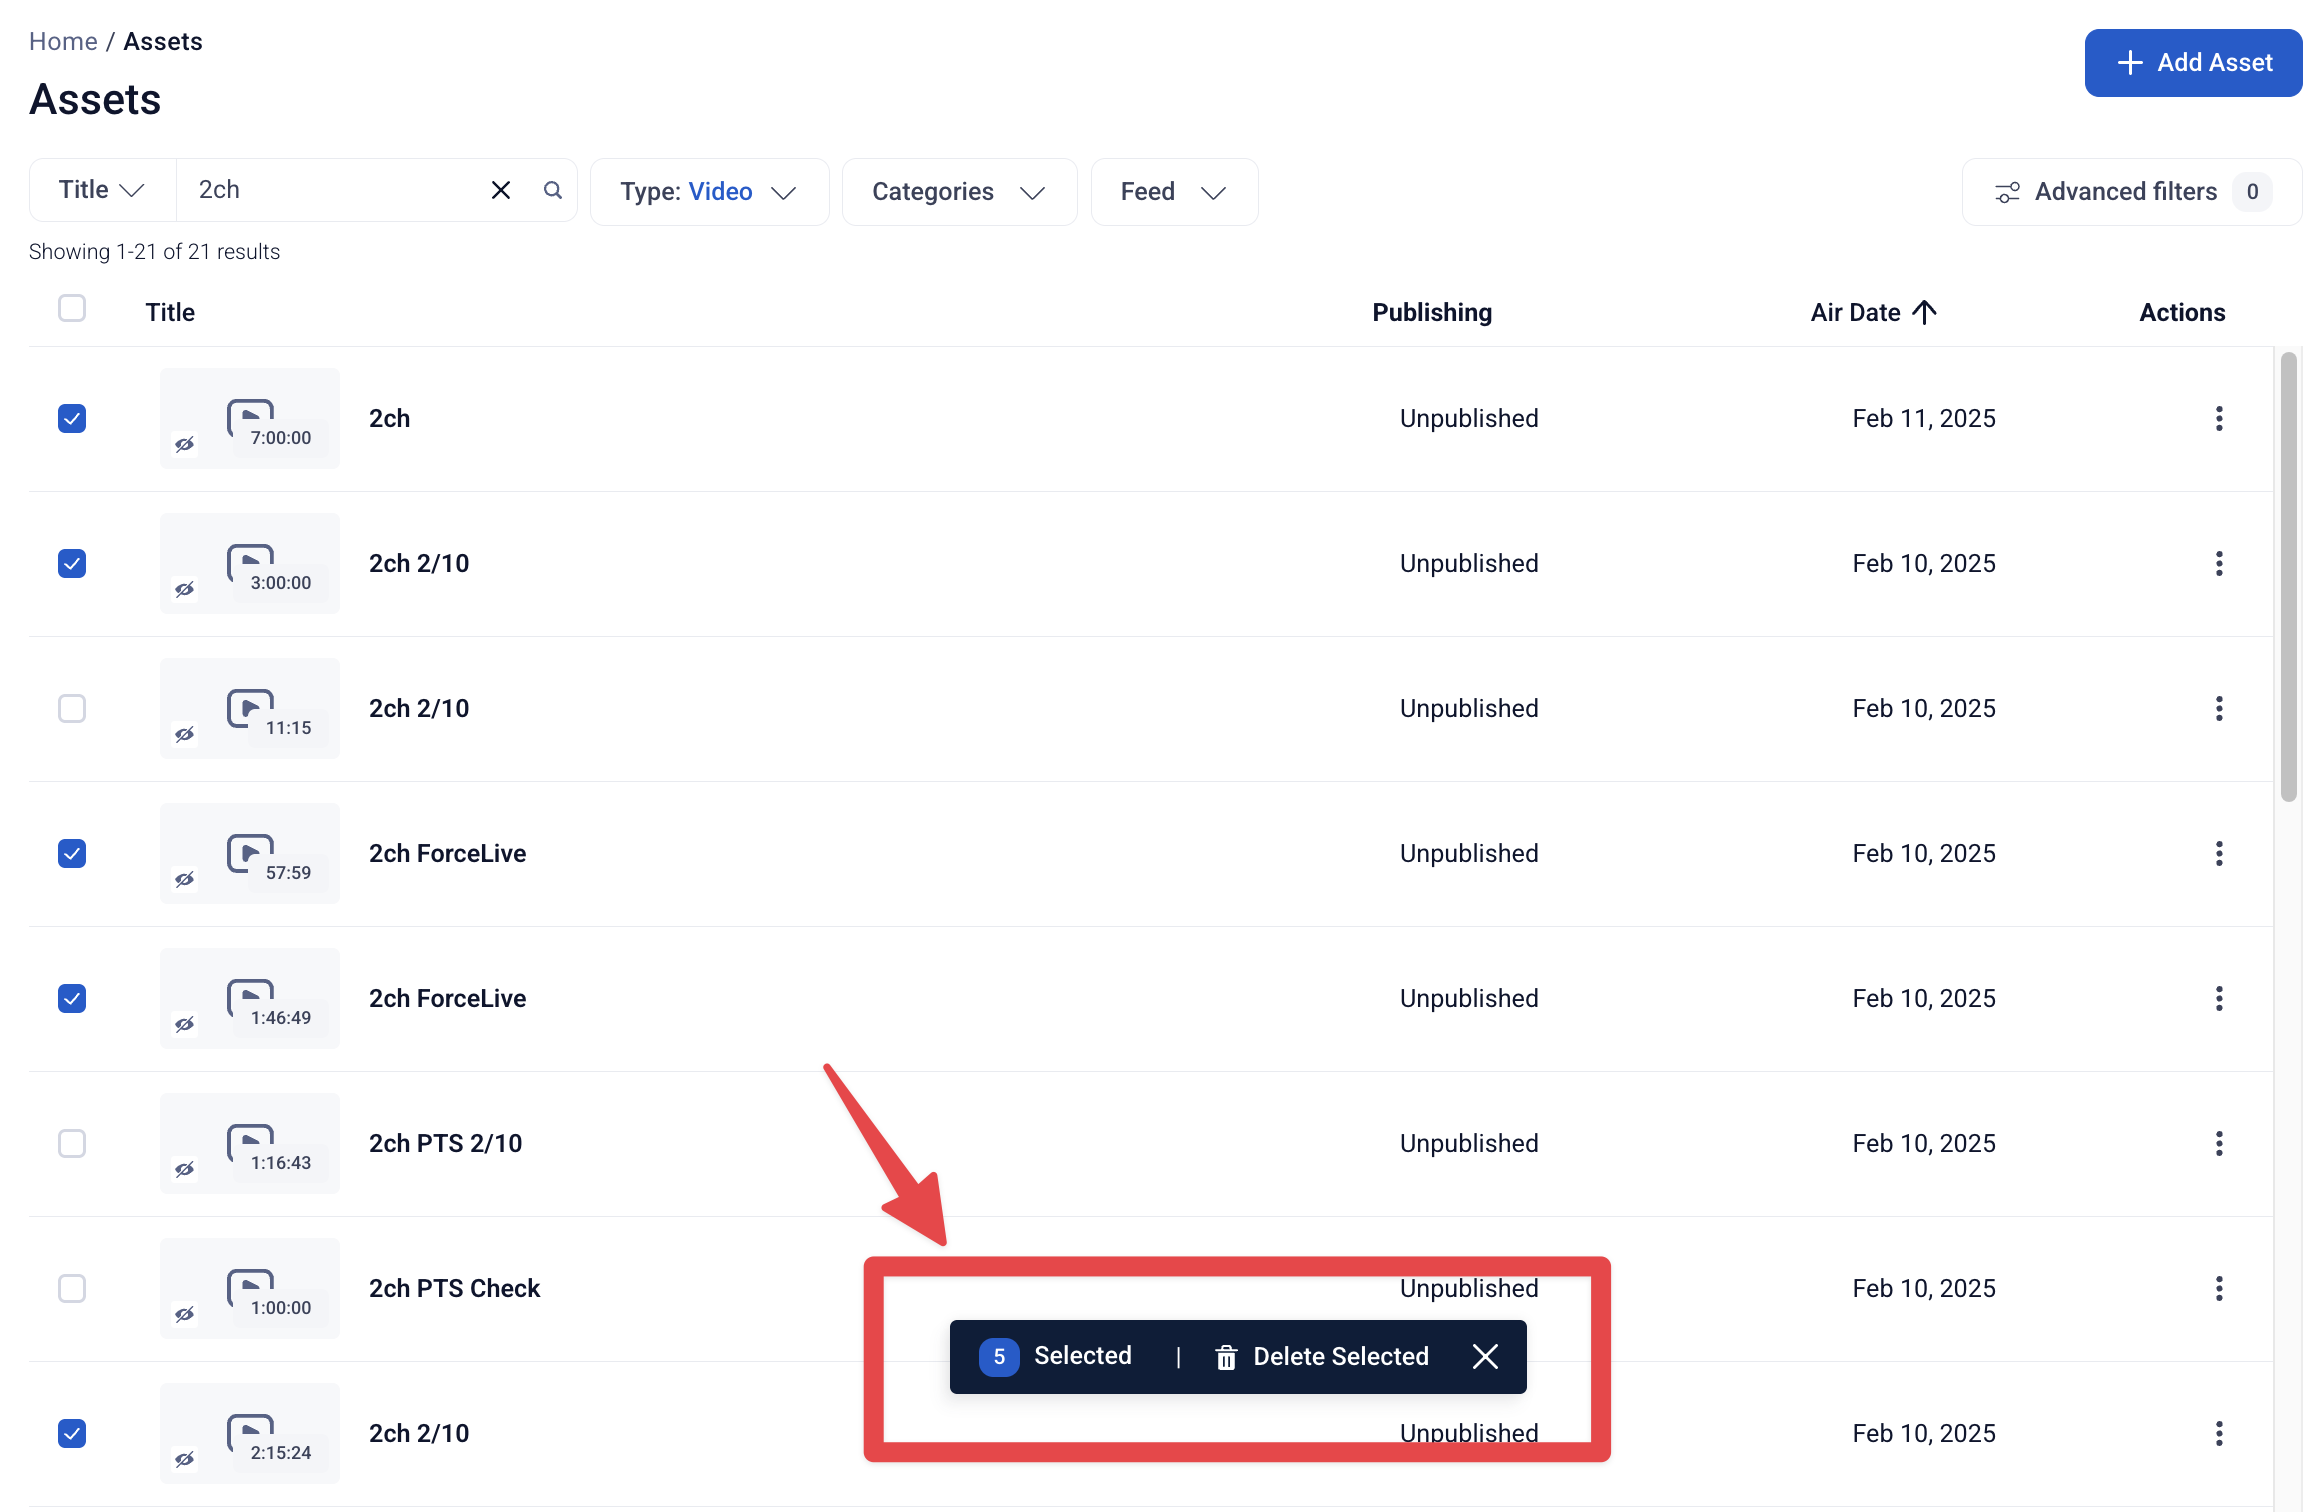The height and width of the screenshot is (1512, 2320).
Task: Open actions menu for 2ch ForceLive 57:59 row
Action: coord(2219,854)
